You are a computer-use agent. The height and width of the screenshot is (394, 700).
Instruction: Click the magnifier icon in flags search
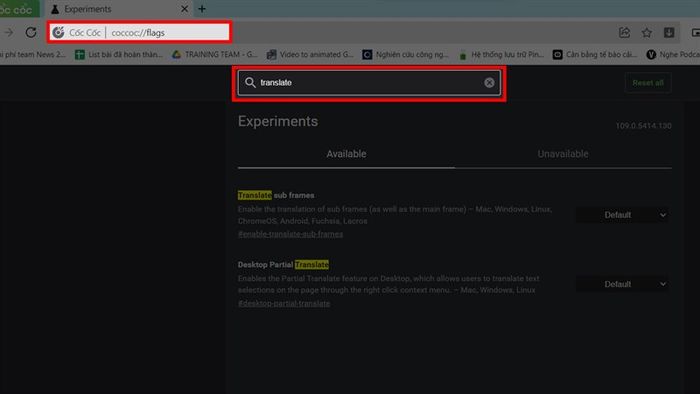(x=250, y=83)
